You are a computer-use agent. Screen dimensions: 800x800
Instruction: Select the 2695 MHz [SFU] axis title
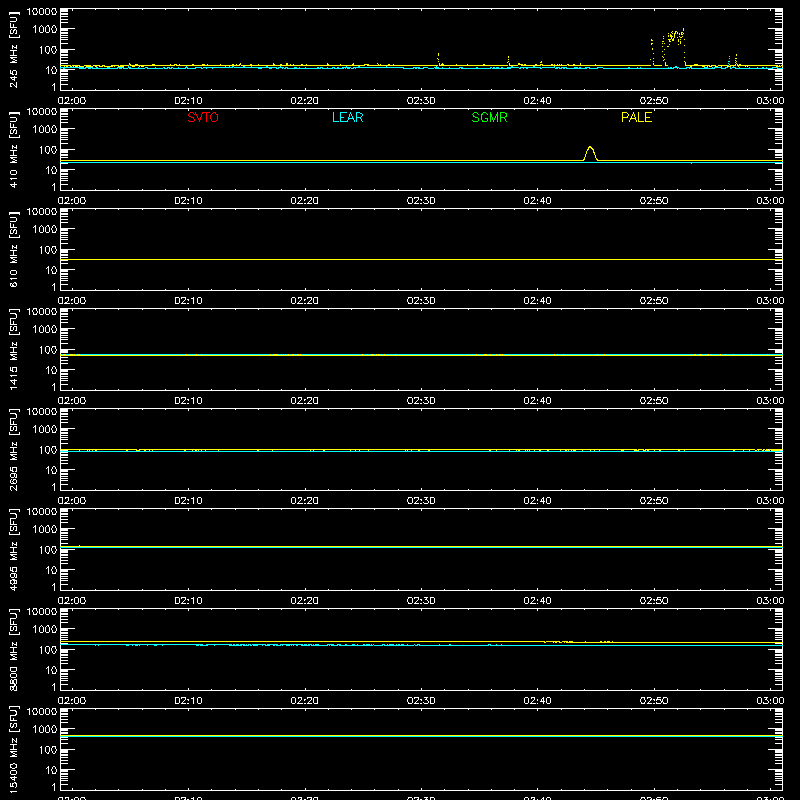coord(13,449)
